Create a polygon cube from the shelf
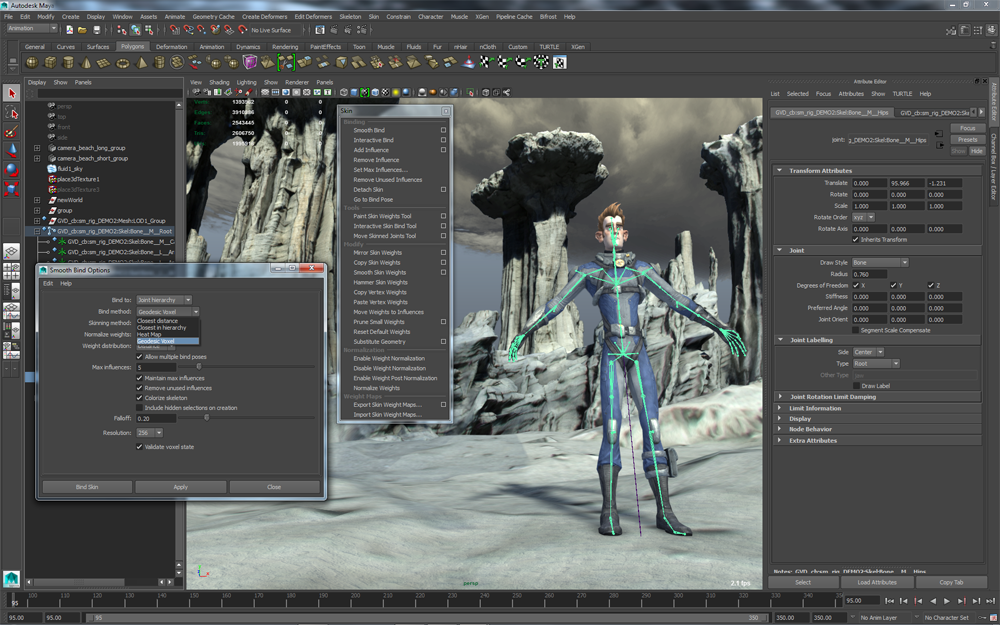Screen dimensions: 1000x625 (50, 62)
